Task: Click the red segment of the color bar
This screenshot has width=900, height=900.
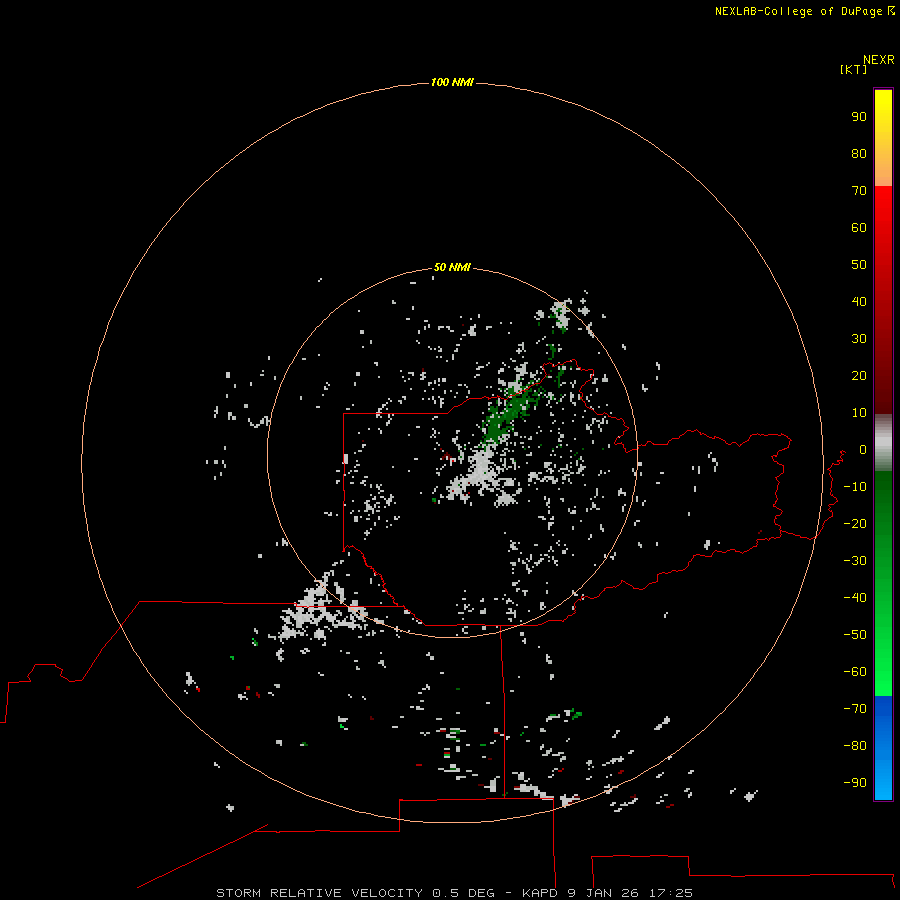Action: click(883, 300)
